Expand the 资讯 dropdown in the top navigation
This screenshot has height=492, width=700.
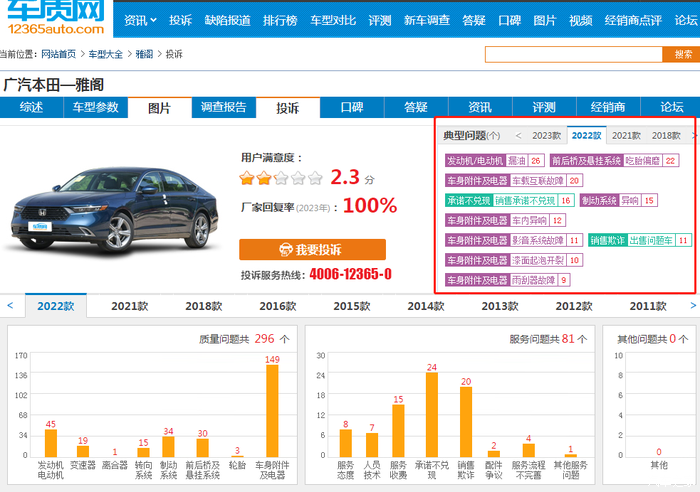140,20
